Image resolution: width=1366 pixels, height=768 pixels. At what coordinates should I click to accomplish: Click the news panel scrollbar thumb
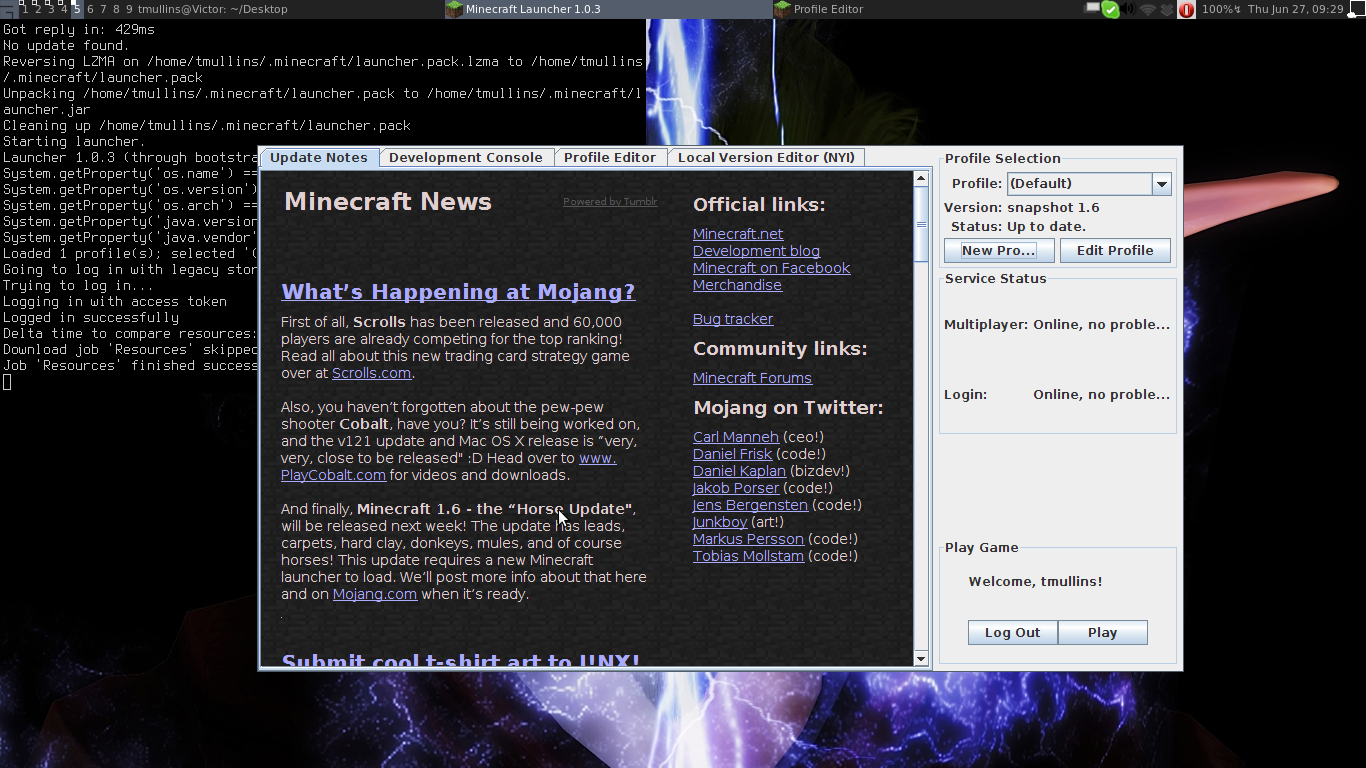[921, 225]
